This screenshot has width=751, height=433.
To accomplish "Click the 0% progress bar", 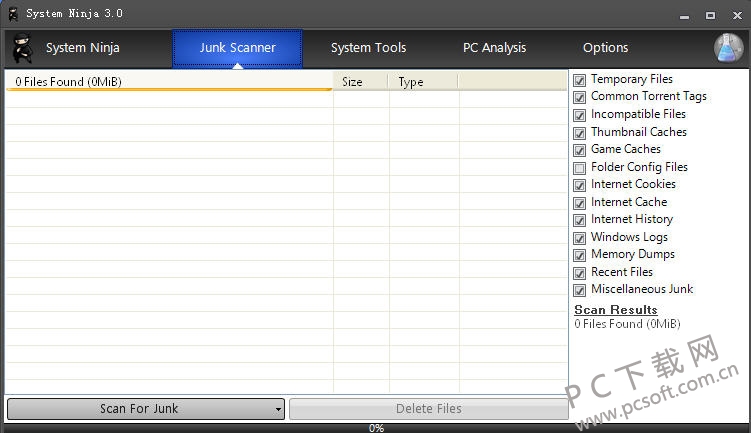I will pyautogui.click(x=376, y=428).
